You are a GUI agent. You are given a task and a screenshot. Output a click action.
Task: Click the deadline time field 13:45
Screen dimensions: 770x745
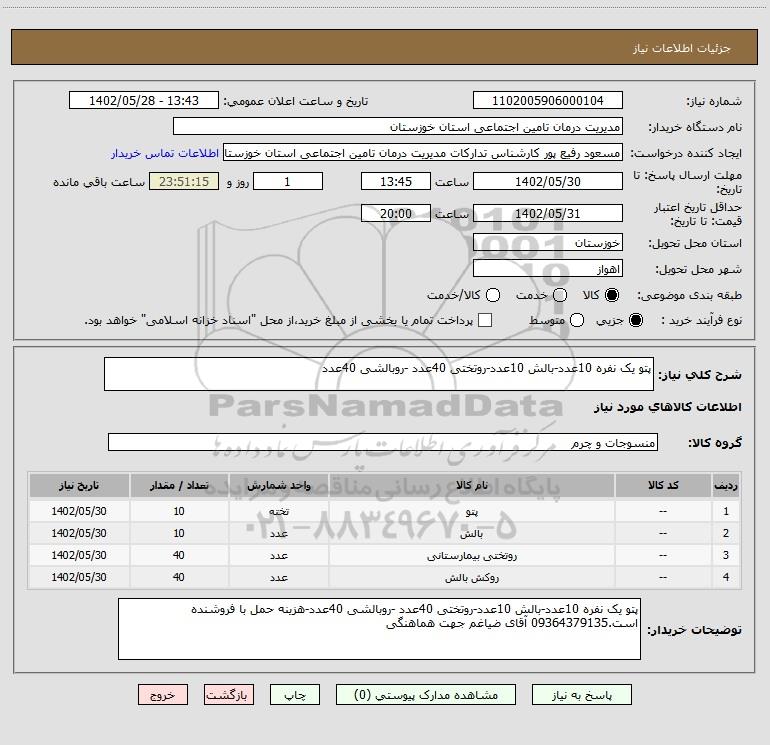396,181
